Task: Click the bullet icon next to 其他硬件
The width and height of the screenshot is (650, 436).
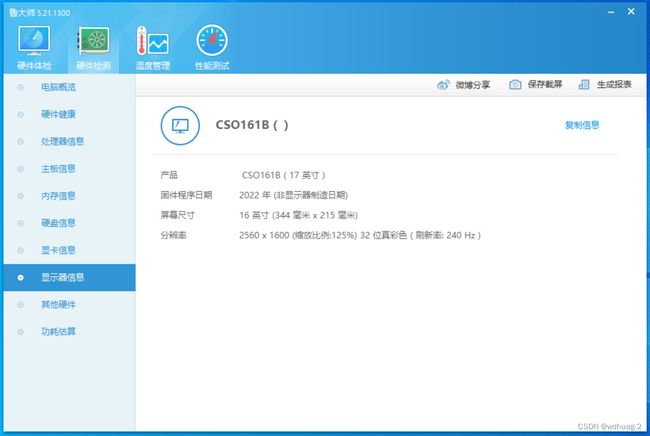Action: 20,305
